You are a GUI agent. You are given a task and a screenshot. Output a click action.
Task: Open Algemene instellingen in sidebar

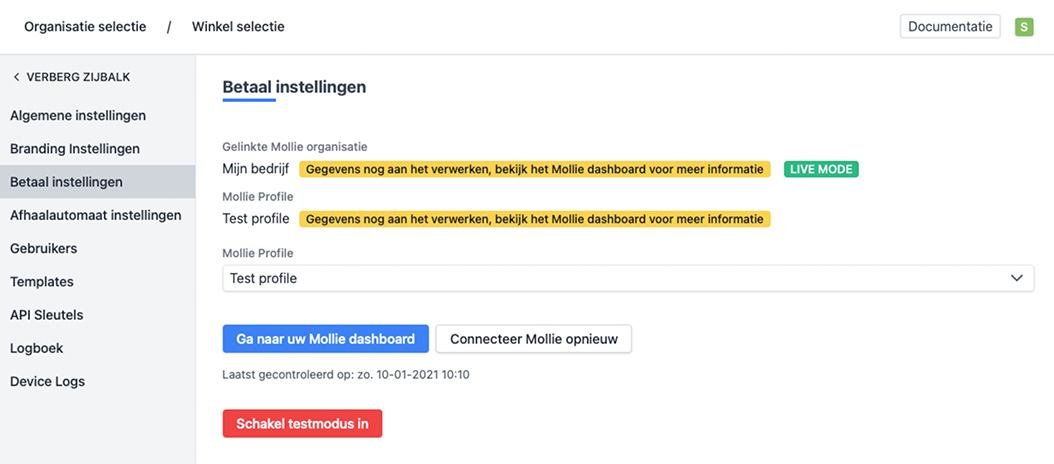point(78,115)
